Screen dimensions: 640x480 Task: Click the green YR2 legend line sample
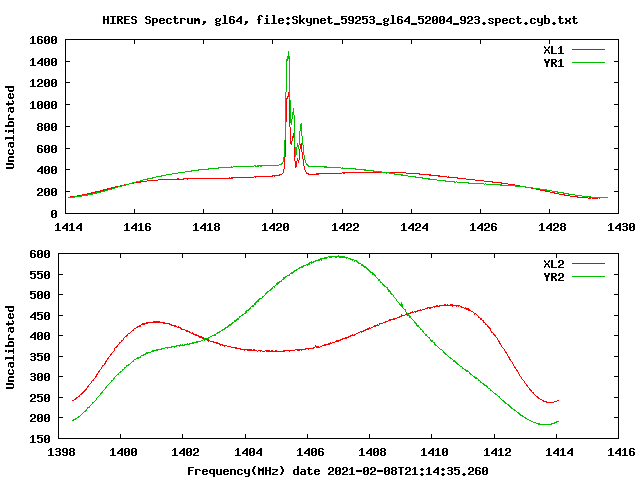[x=588, y=277]
